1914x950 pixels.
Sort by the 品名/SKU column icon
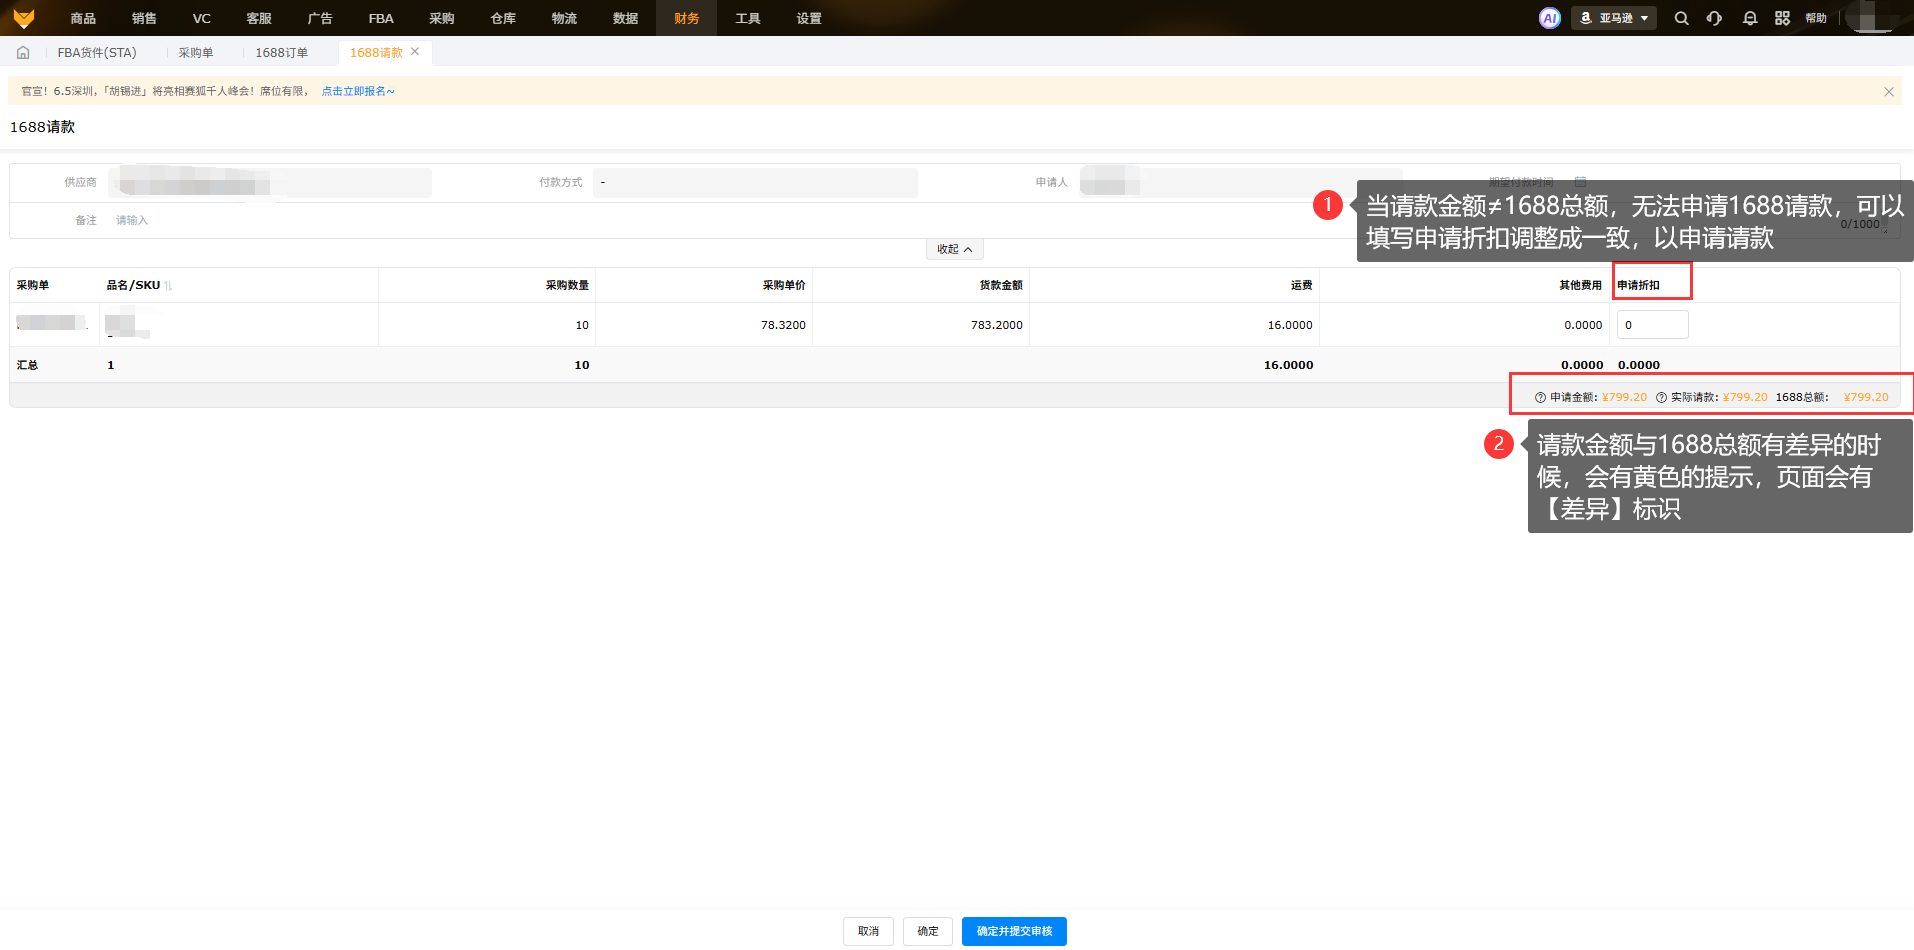pyautogui.click(x=168, y=286)
